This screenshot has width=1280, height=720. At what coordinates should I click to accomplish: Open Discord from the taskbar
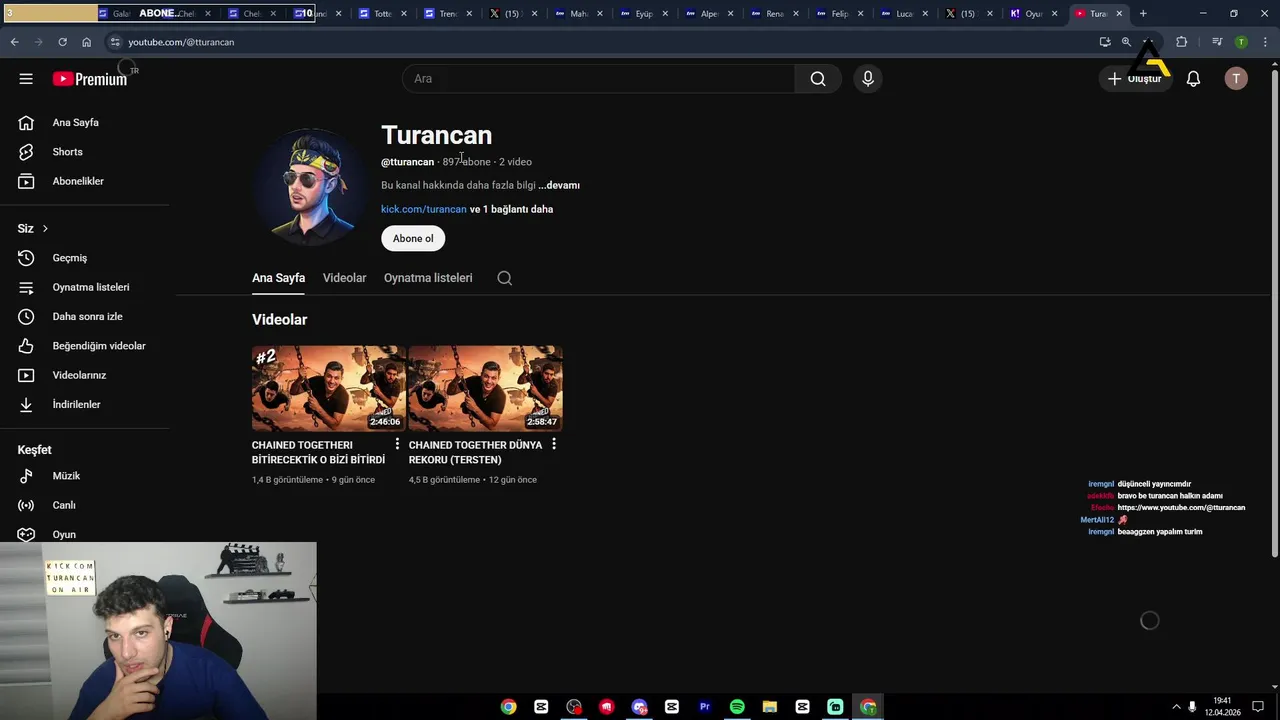pos(639,707)
